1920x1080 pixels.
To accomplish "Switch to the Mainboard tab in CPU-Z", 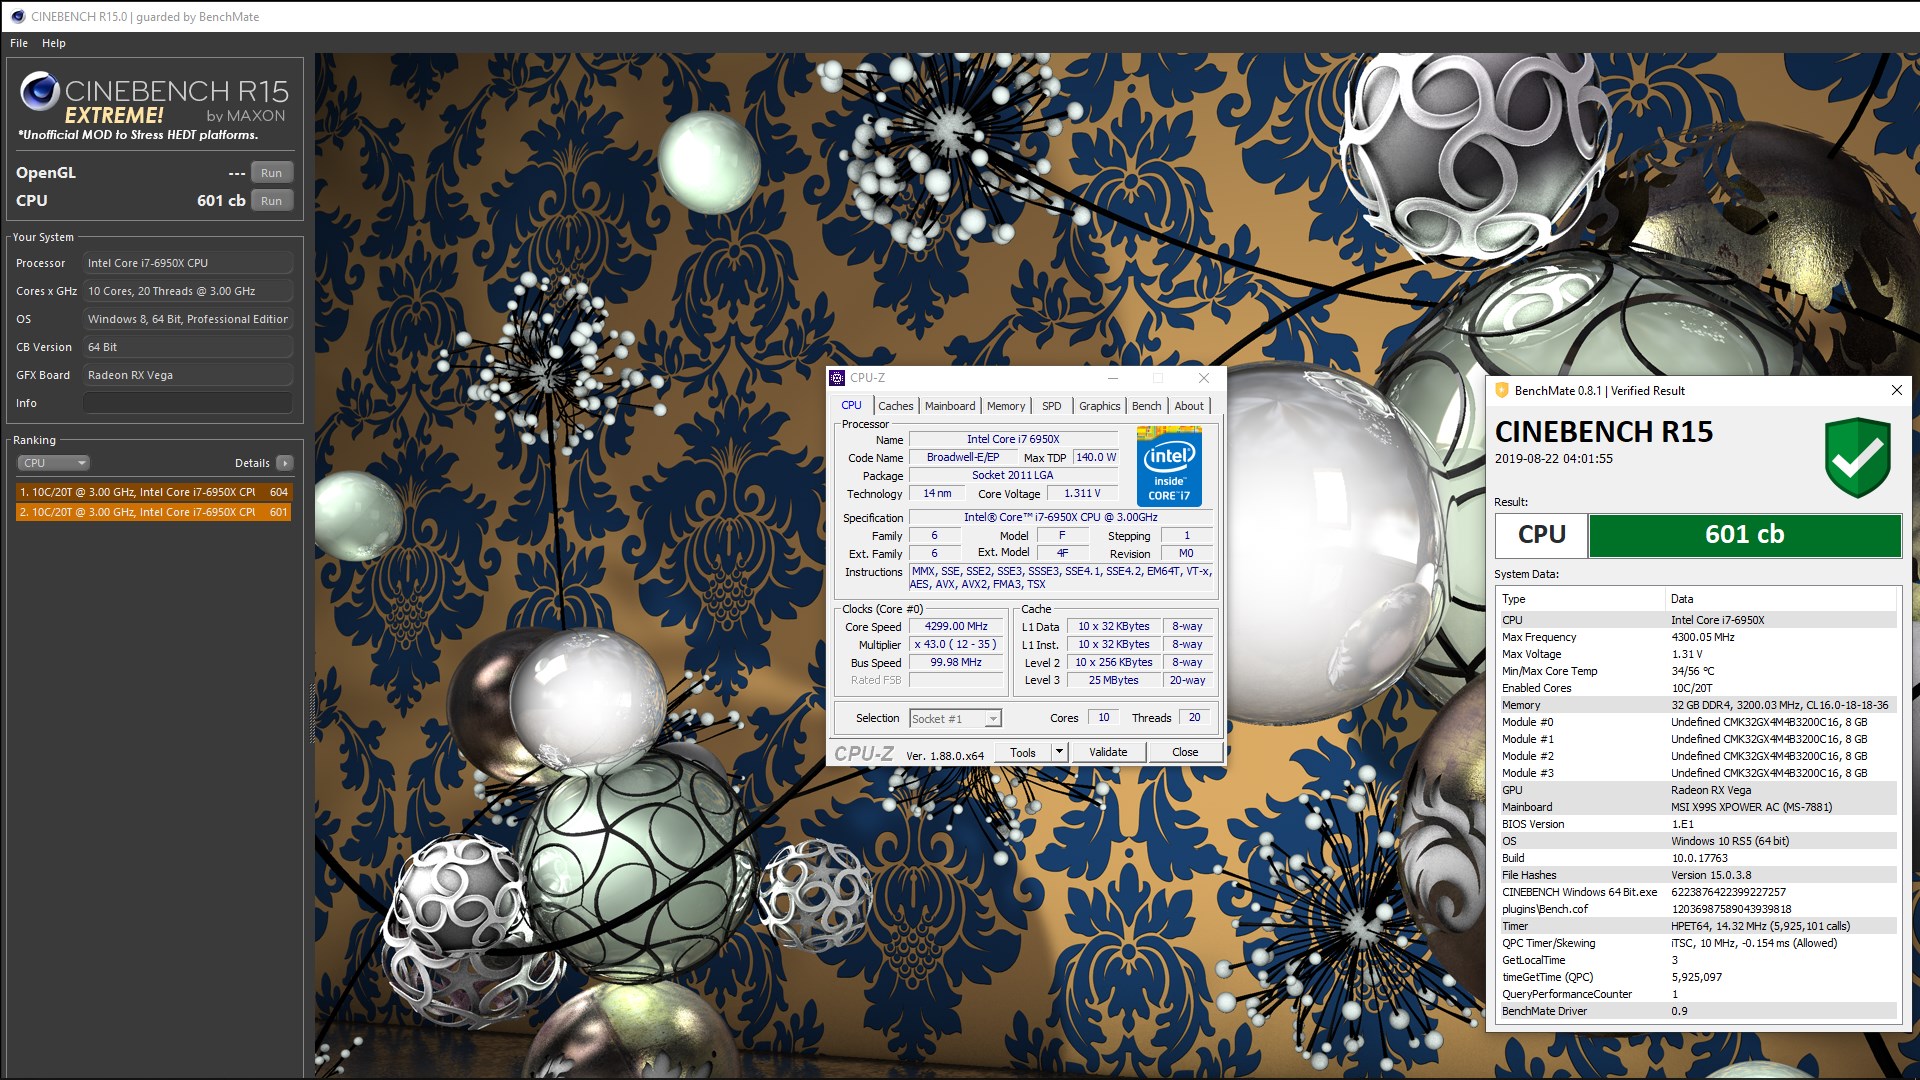I will pos(950,406).
